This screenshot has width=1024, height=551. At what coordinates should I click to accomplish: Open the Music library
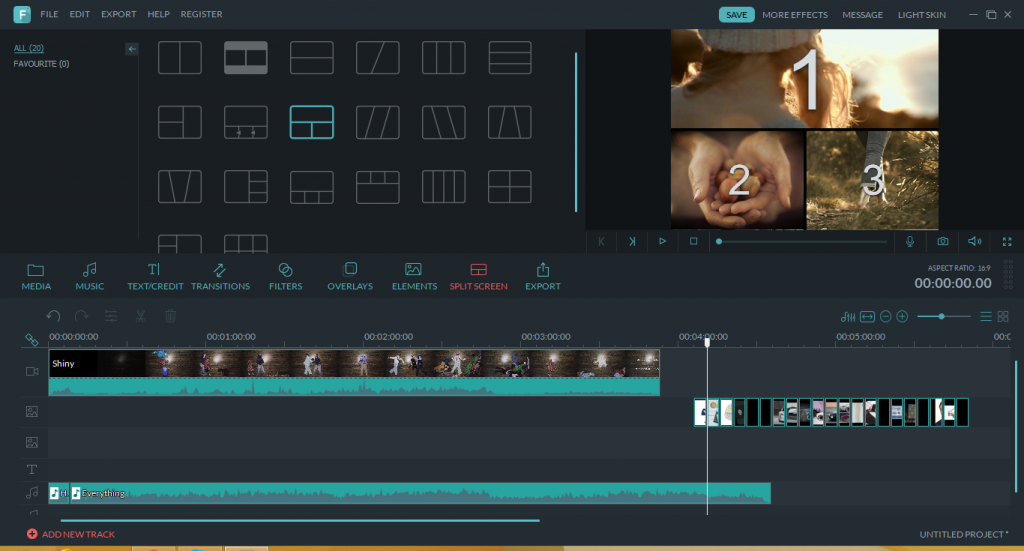(89, 276)
